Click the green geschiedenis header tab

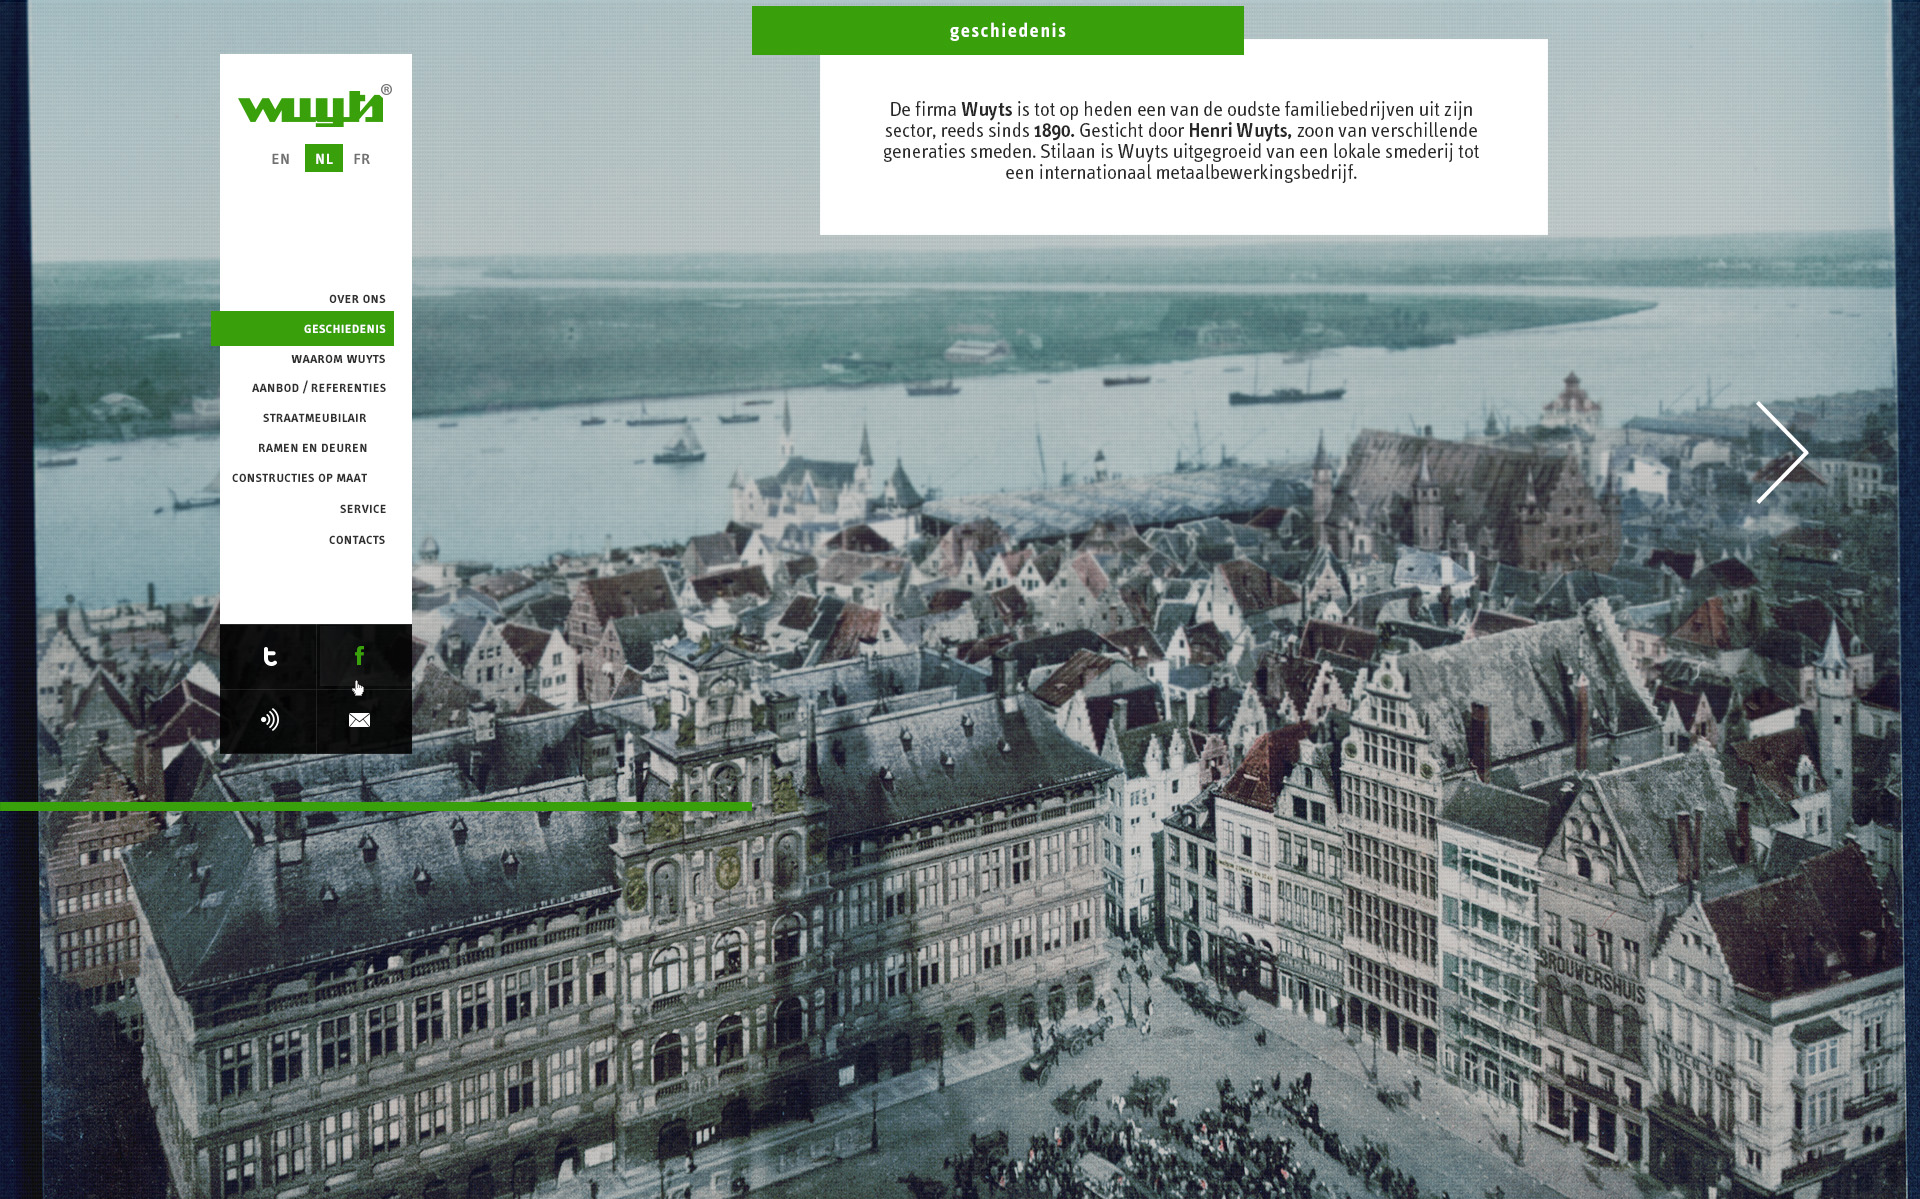997,30
